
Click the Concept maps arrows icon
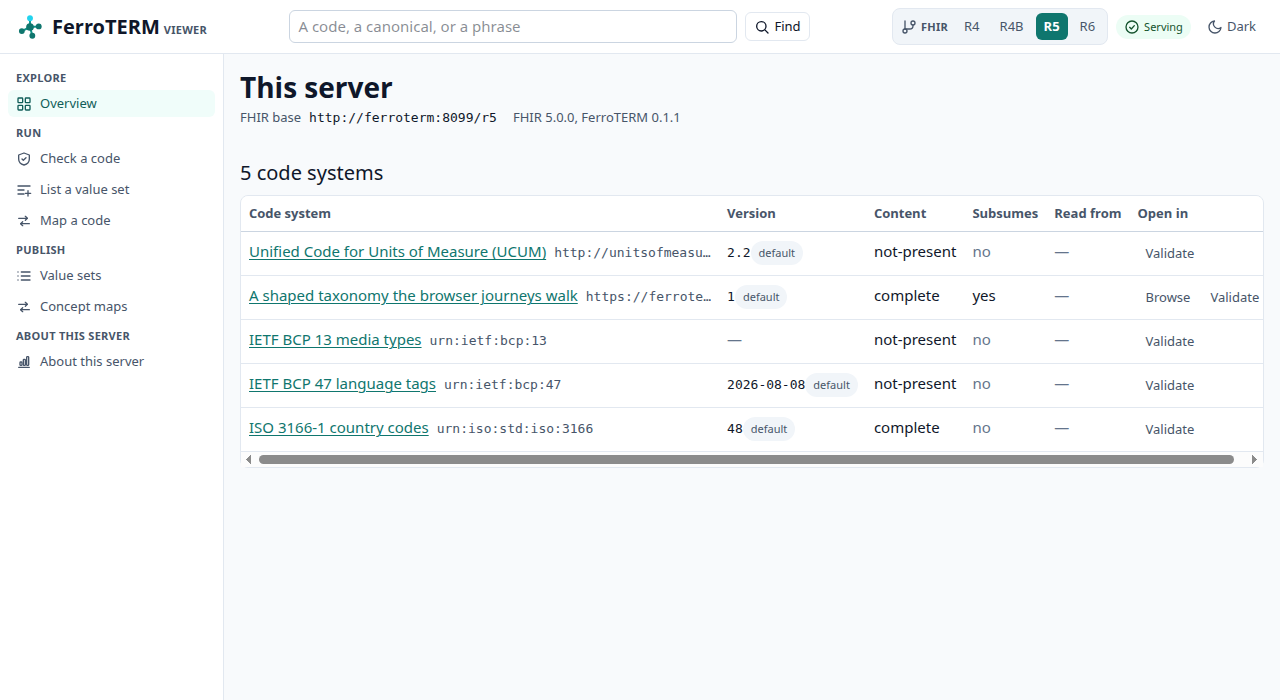[24, 307]
